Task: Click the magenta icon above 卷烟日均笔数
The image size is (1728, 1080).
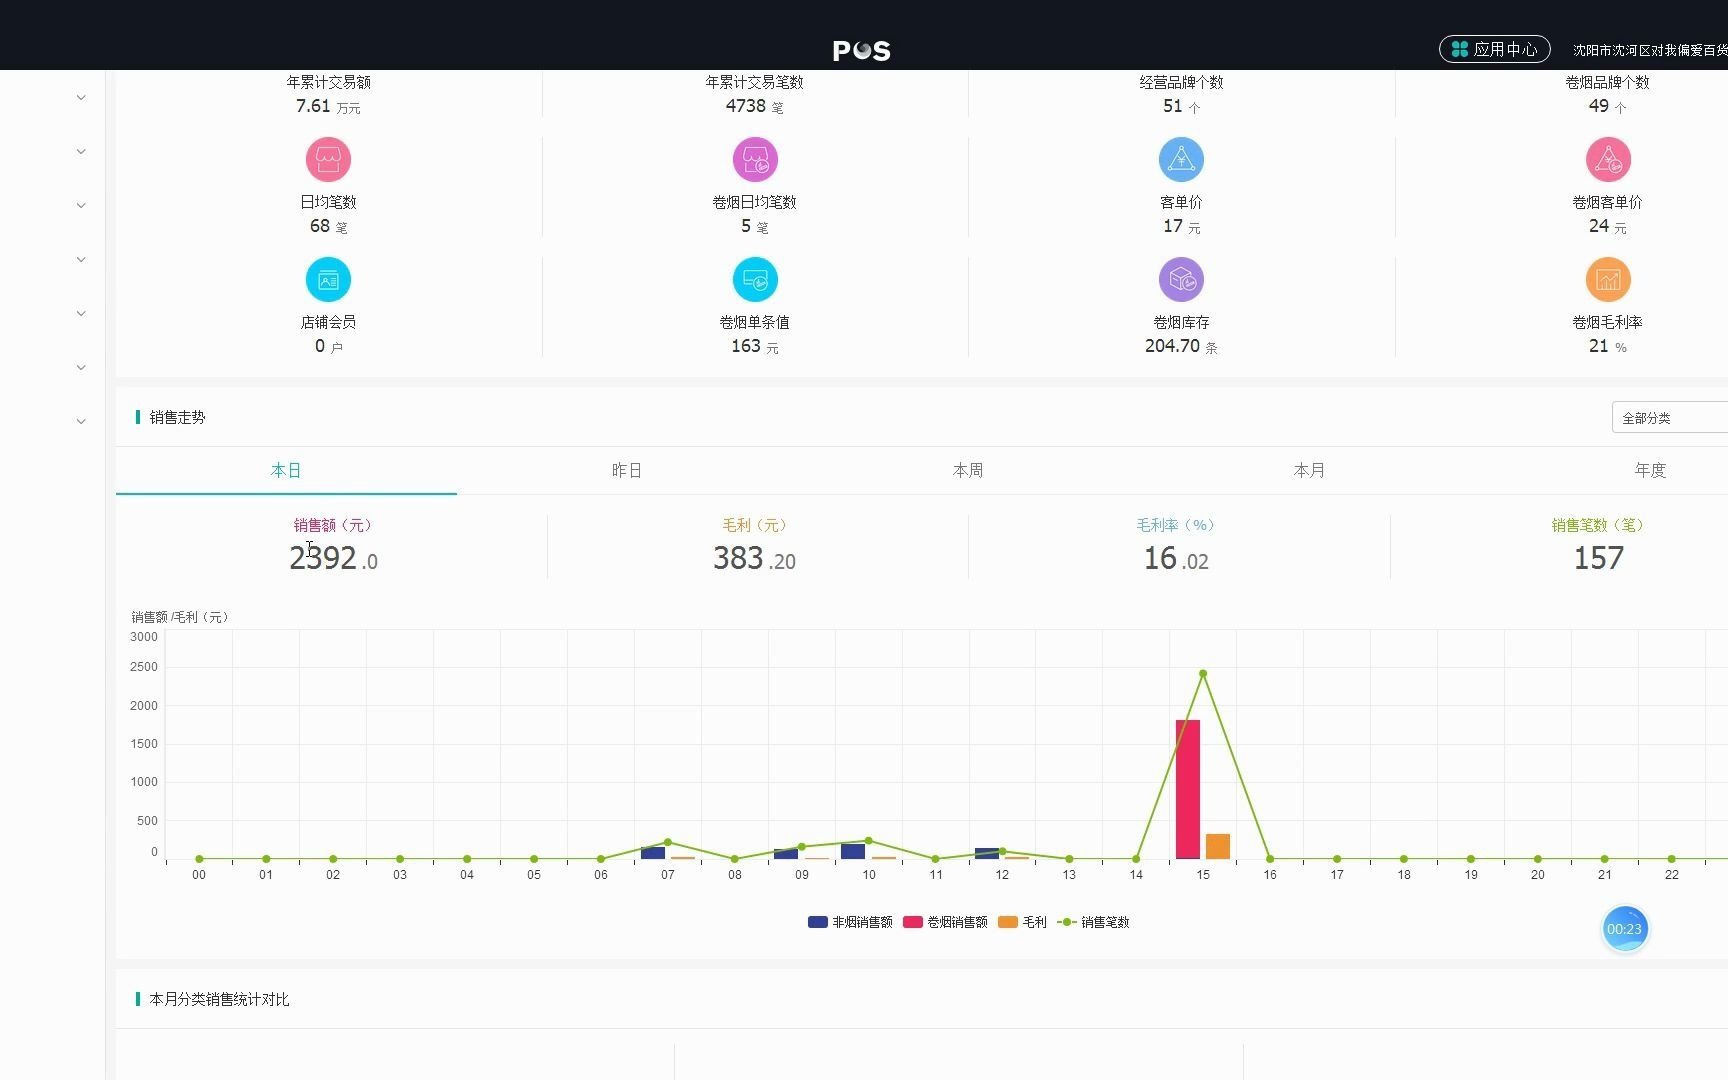Action: (x=755, y=159)
